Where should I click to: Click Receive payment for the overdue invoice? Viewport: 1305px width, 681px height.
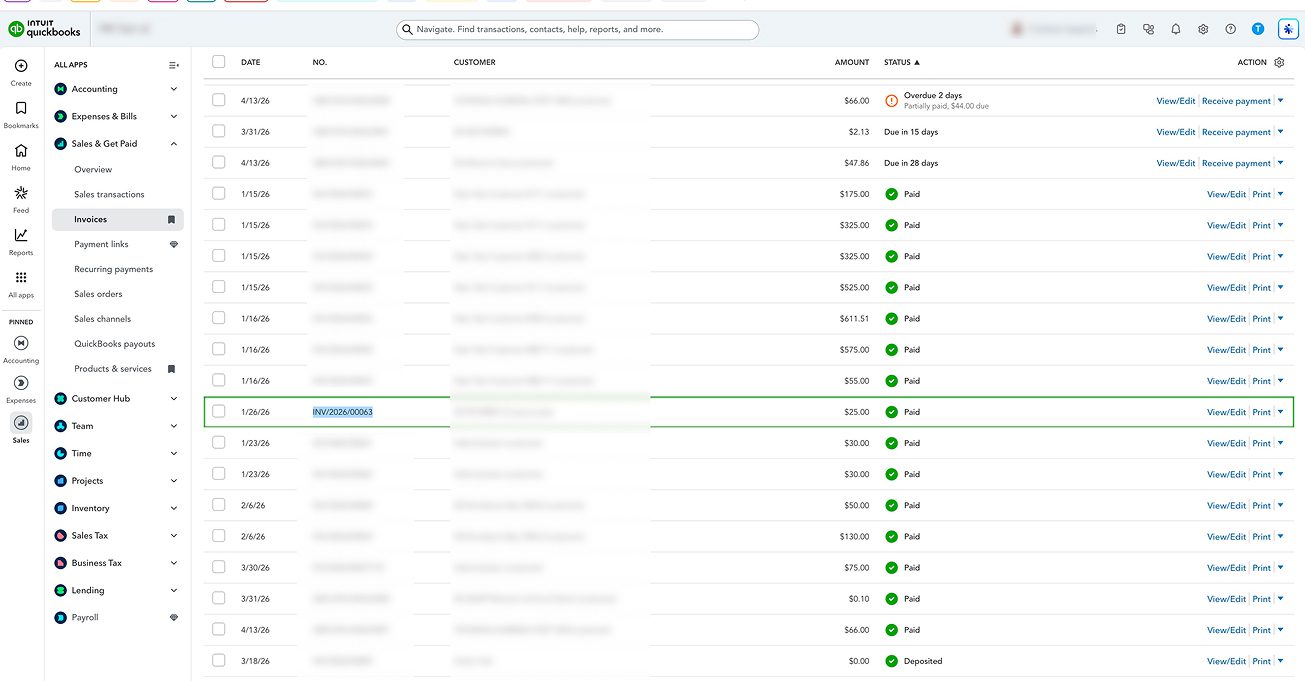1236,101
